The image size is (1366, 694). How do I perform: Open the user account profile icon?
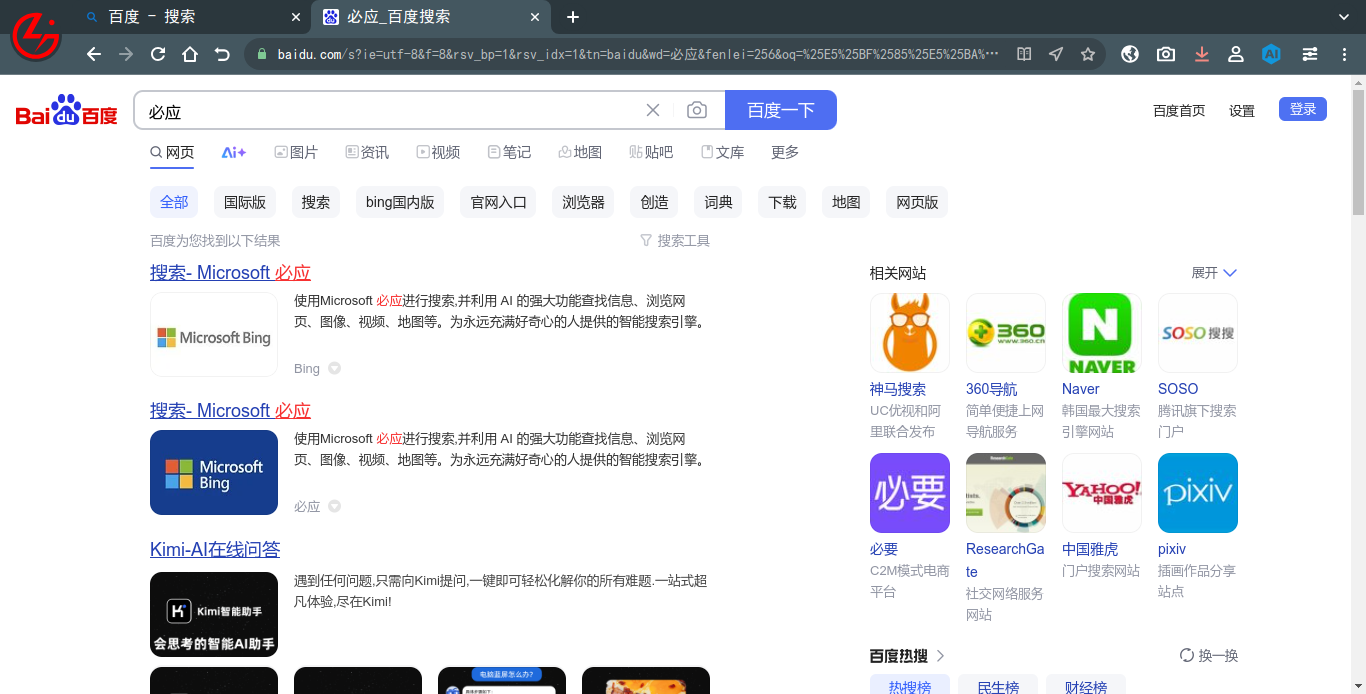[1236, 54]
